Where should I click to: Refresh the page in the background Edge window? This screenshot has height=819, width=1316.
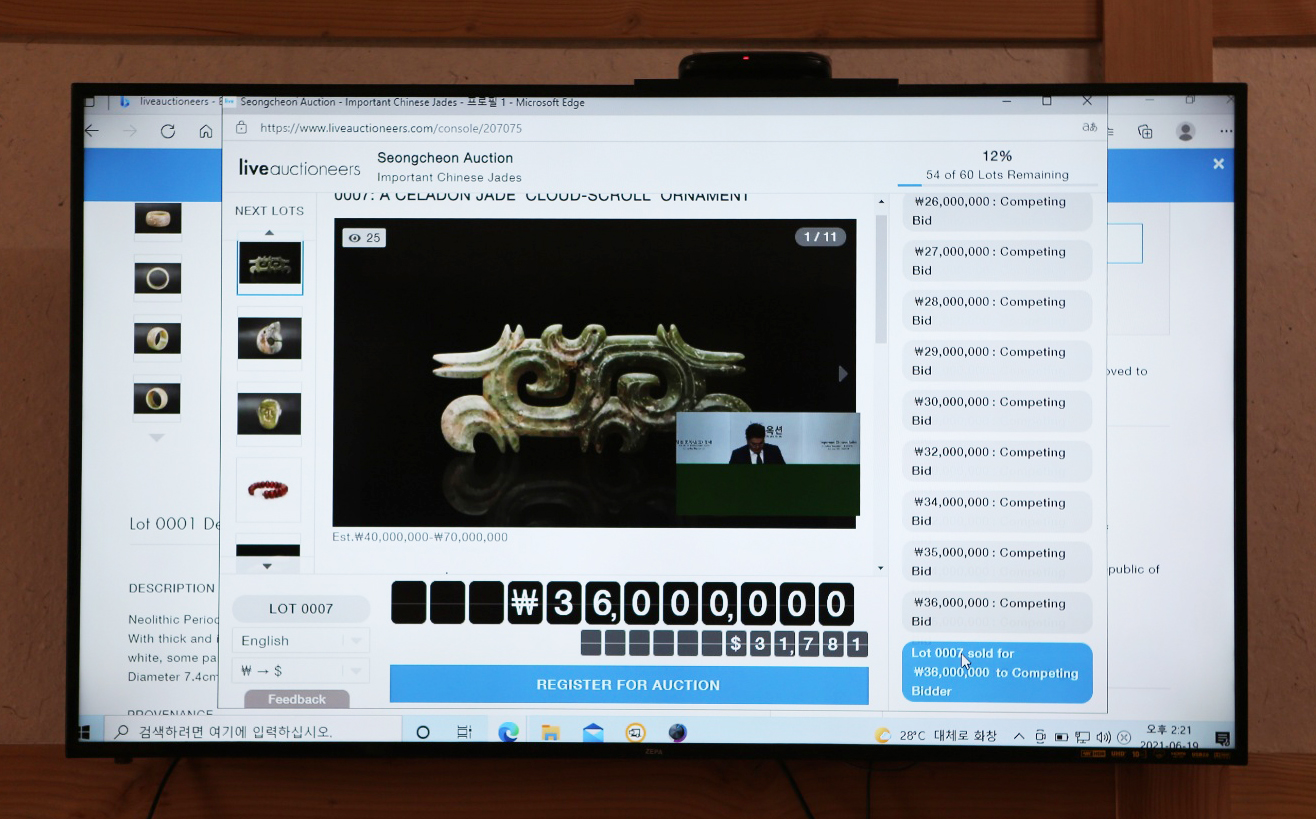(x=168, y=131)
